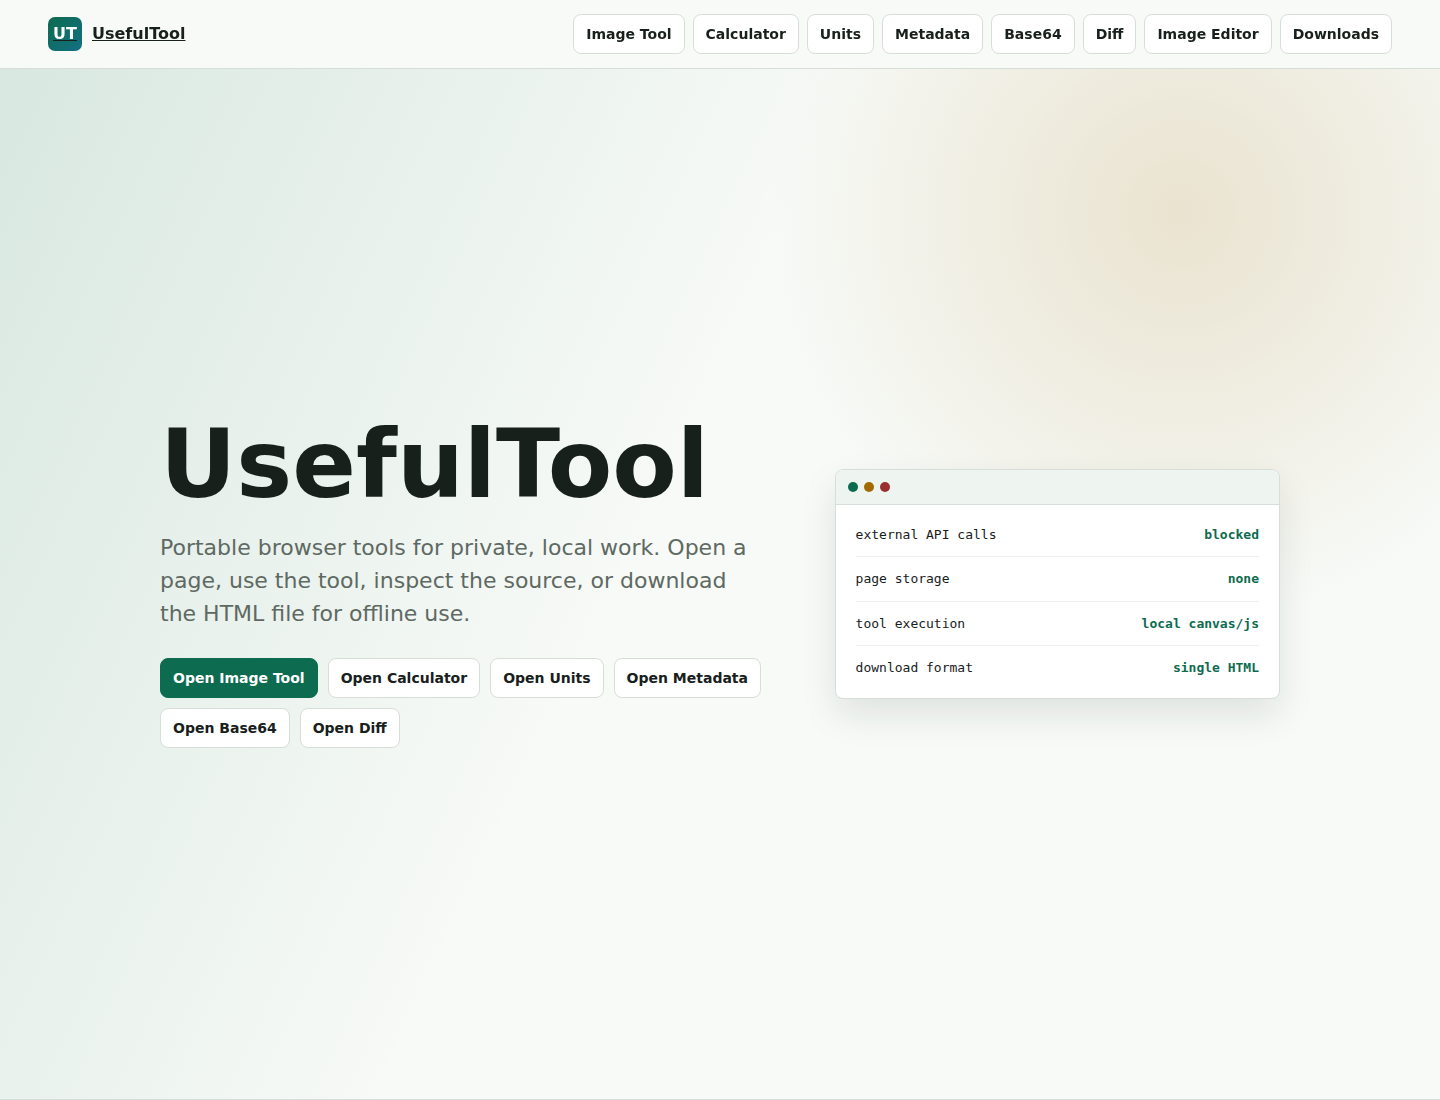The image size is (1440, 1100).
Task: Go to Calculator in the top navigation
Action: click(746, 34)
